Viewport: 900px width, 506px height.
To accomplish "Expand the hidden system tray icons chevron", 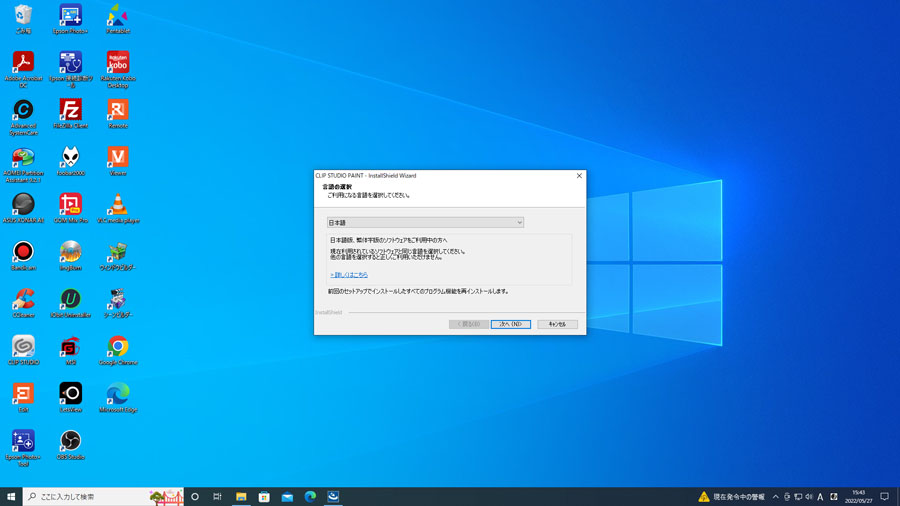I will (x=775, y=497).
